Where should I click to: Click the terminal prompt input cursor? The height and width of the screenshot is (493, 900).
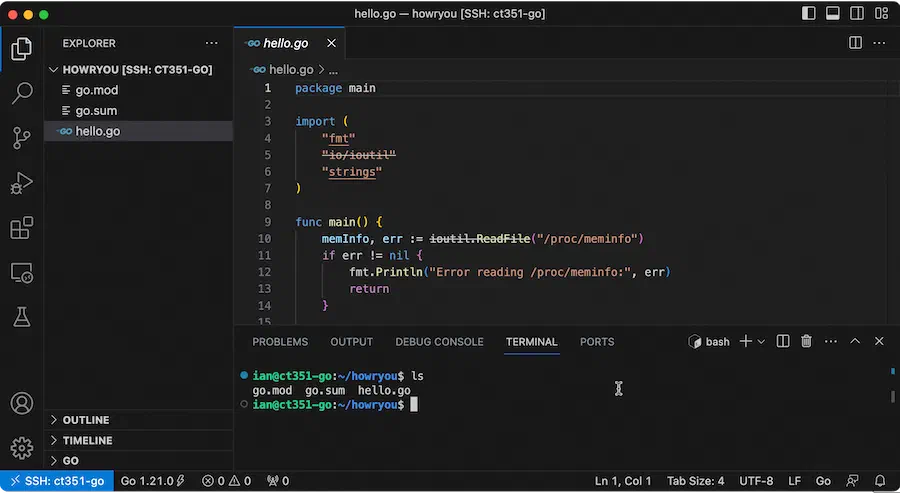pyautogui.click(x=414, y=405)
